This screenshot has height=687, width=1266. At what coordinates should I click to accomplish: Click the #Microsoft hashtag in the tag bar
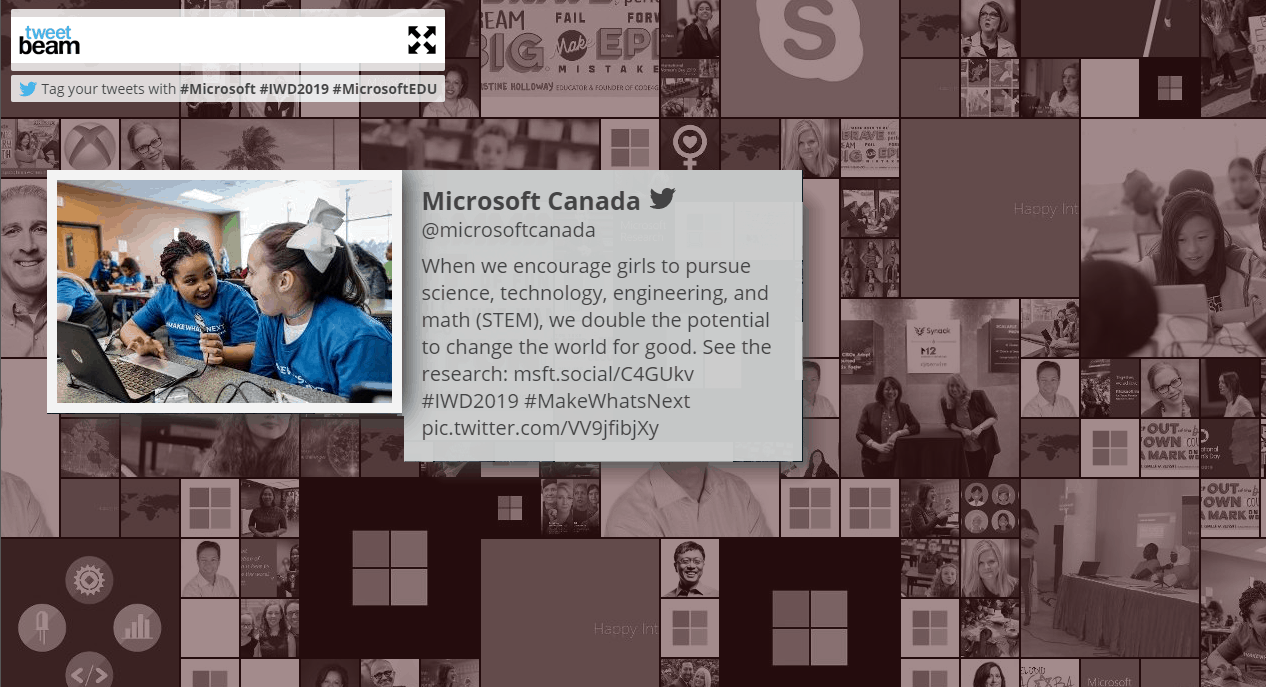pyautogui.click(x=217, y=89)
